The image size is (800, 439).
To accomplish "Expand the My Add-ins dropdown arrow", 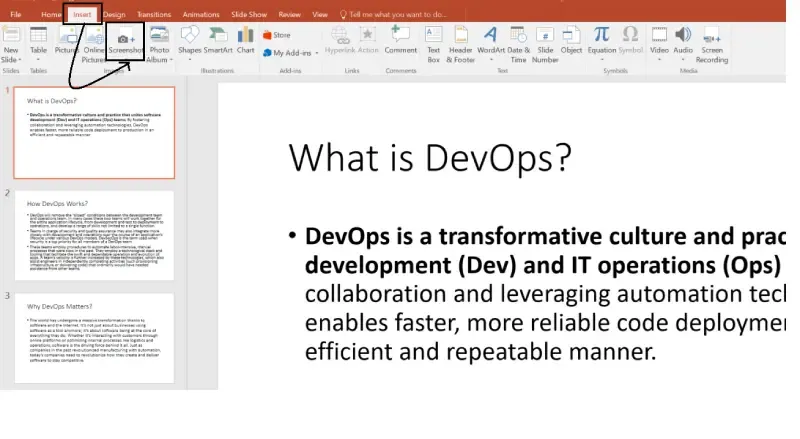I will [317, 53].
